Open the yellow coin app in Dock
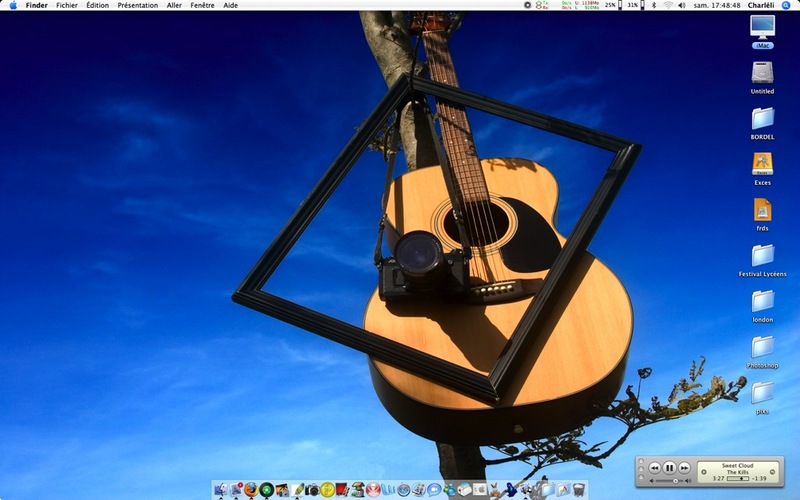Viewport: 800px width, 500px height. (x=327, y=490)
